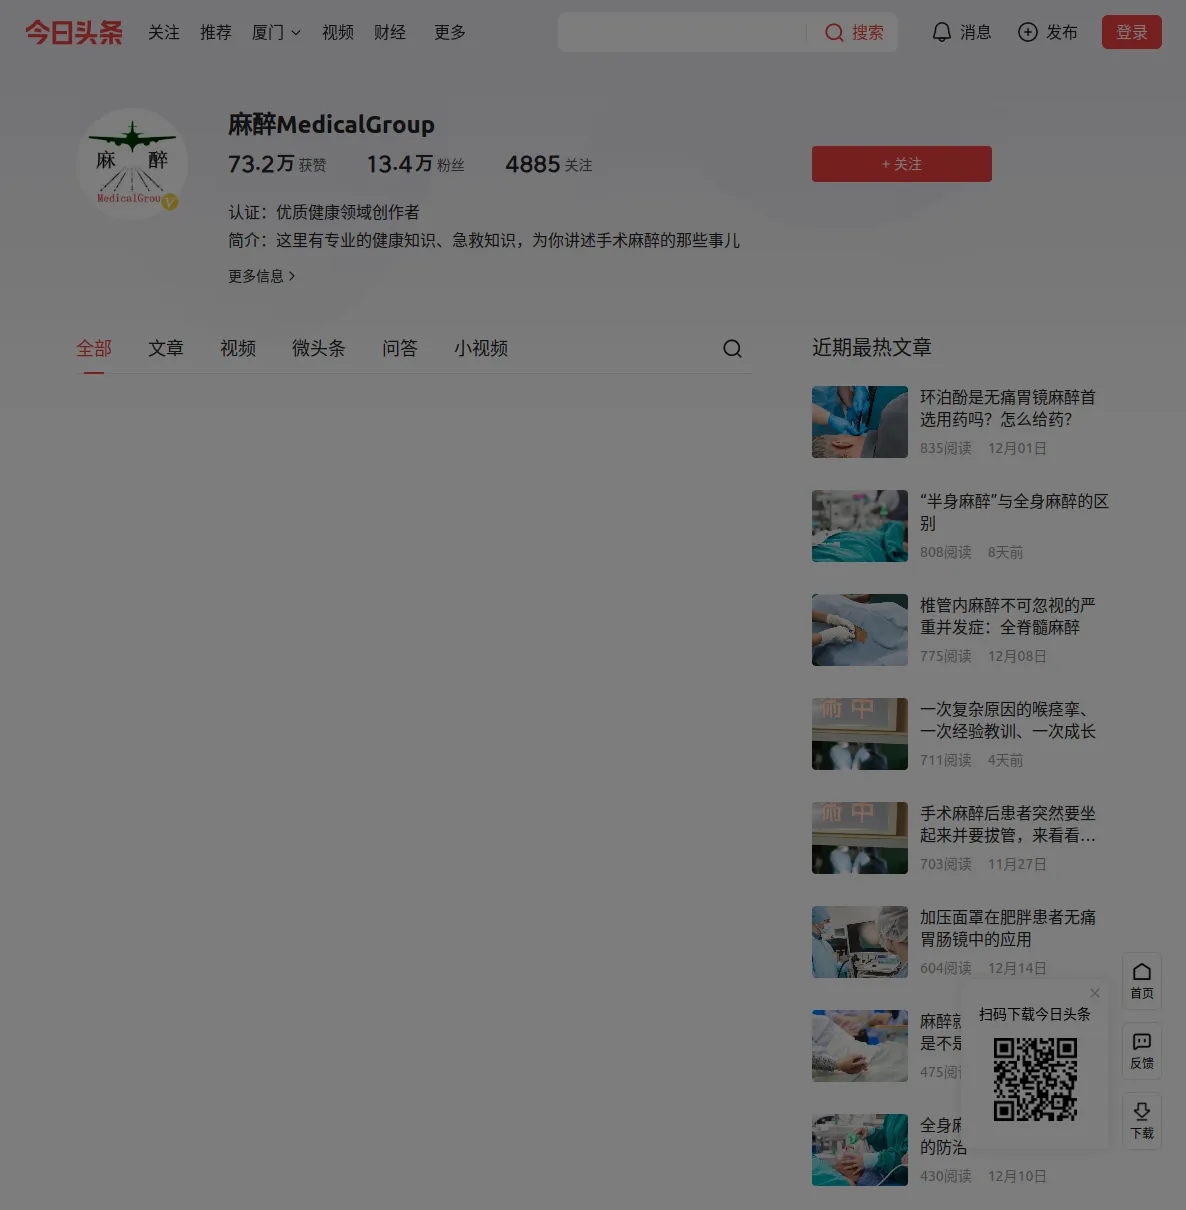Screen dimensions: 1186x1210
Task: Click the red 登录 button
Action: click(x=1132, y=32)
